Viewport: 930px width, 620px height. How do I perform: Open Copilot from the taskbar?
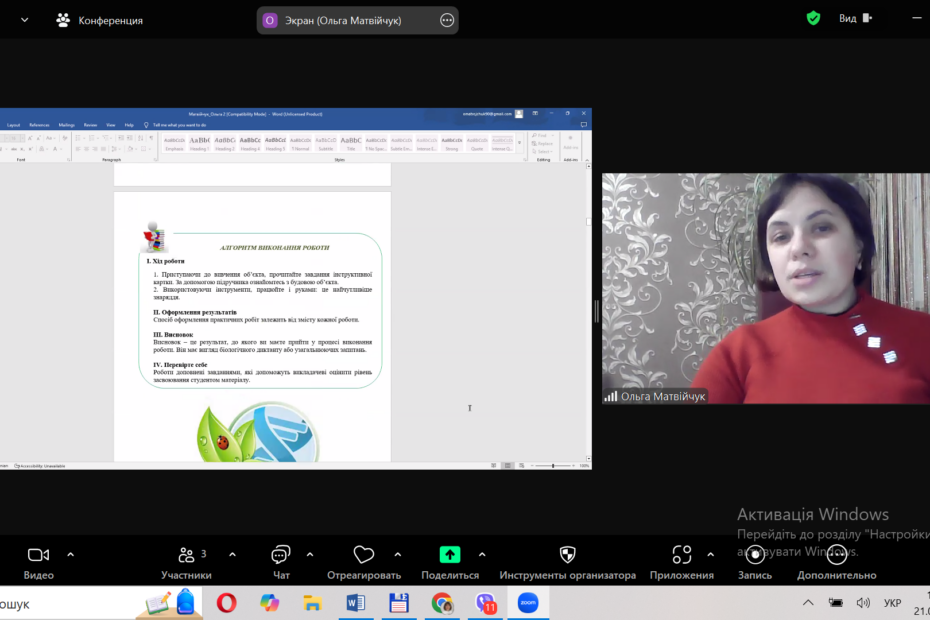coord(269,603)
